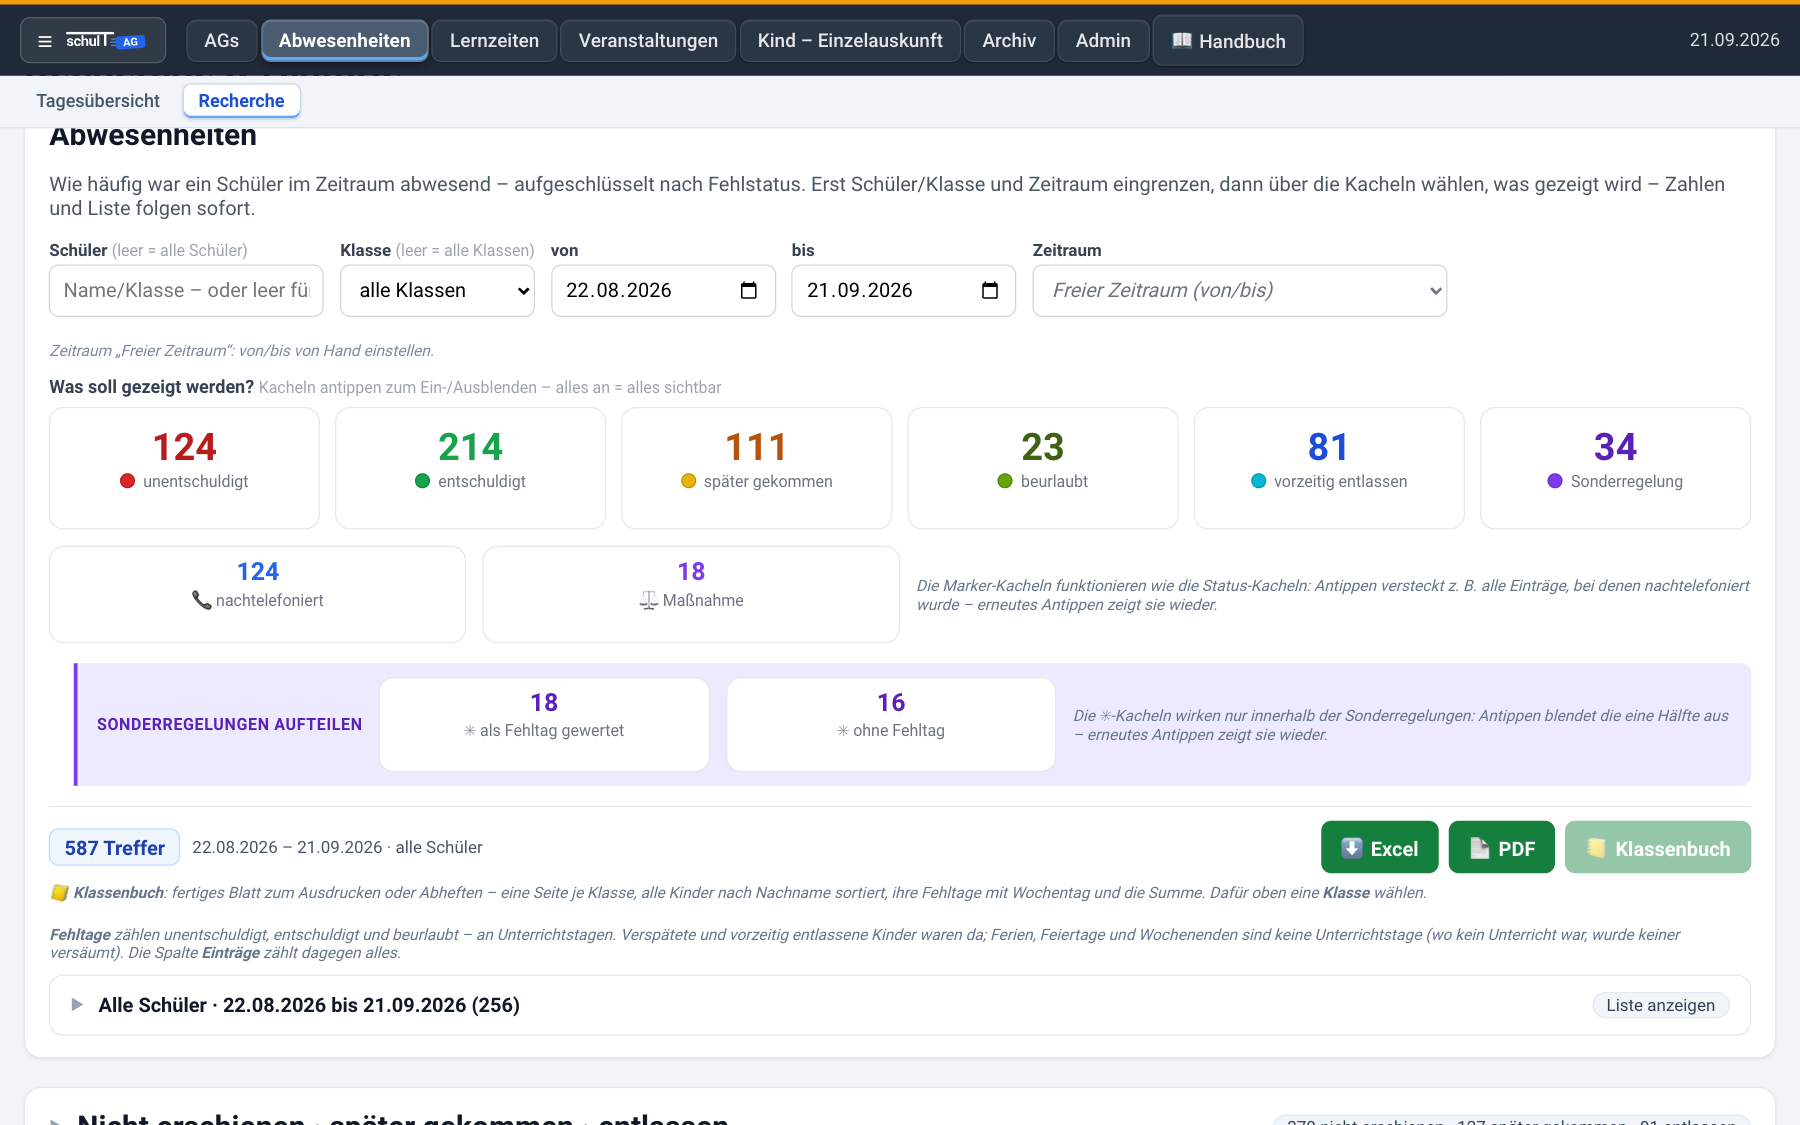Viewport: 1800px width, 1125px height.
Task: Click the scales icon on Maßnahme tile
Action: pyautogui.click(x=649, y=600)
